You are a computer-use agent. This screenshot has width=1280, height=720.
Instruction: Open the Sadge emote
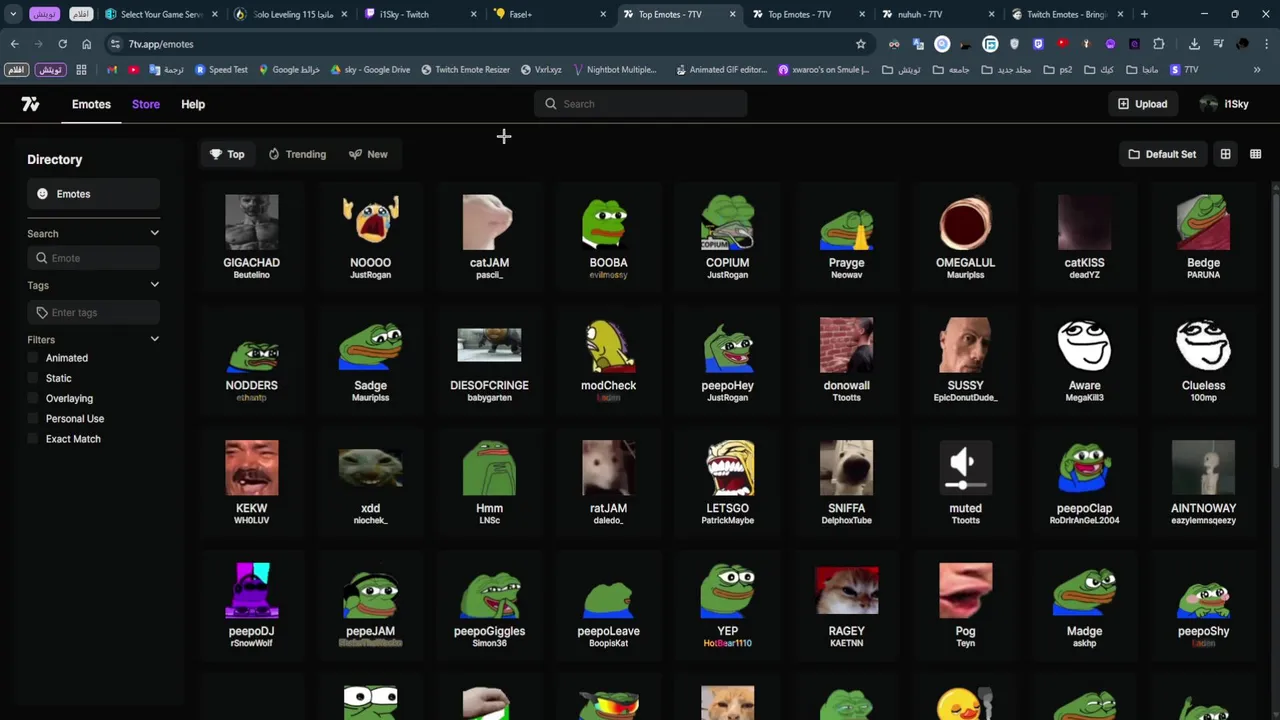[370, 360]
